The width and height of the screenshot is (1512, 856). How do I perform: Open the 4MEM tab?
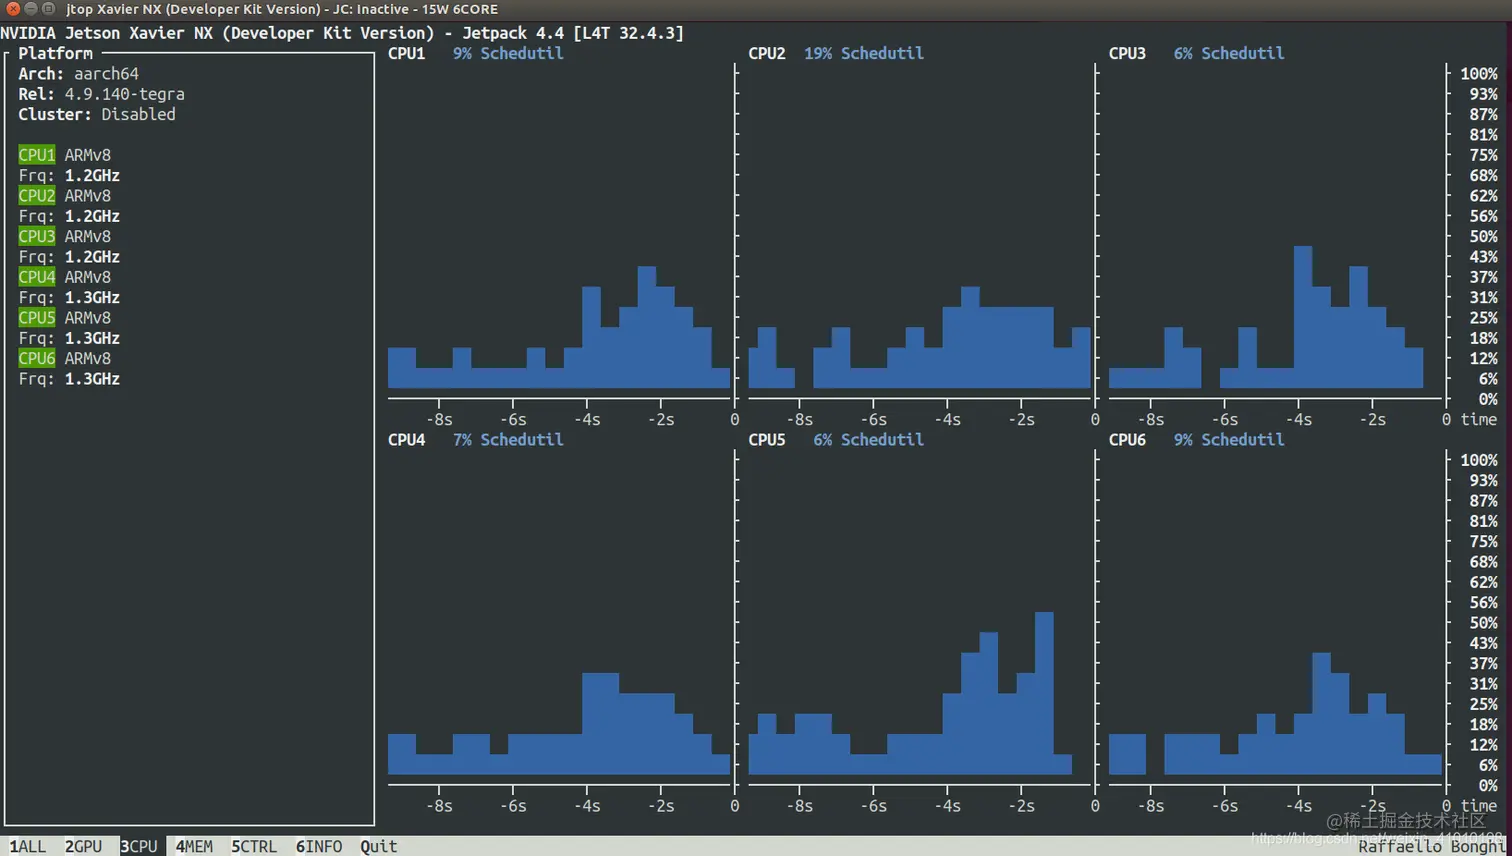[x=194, y=846]
